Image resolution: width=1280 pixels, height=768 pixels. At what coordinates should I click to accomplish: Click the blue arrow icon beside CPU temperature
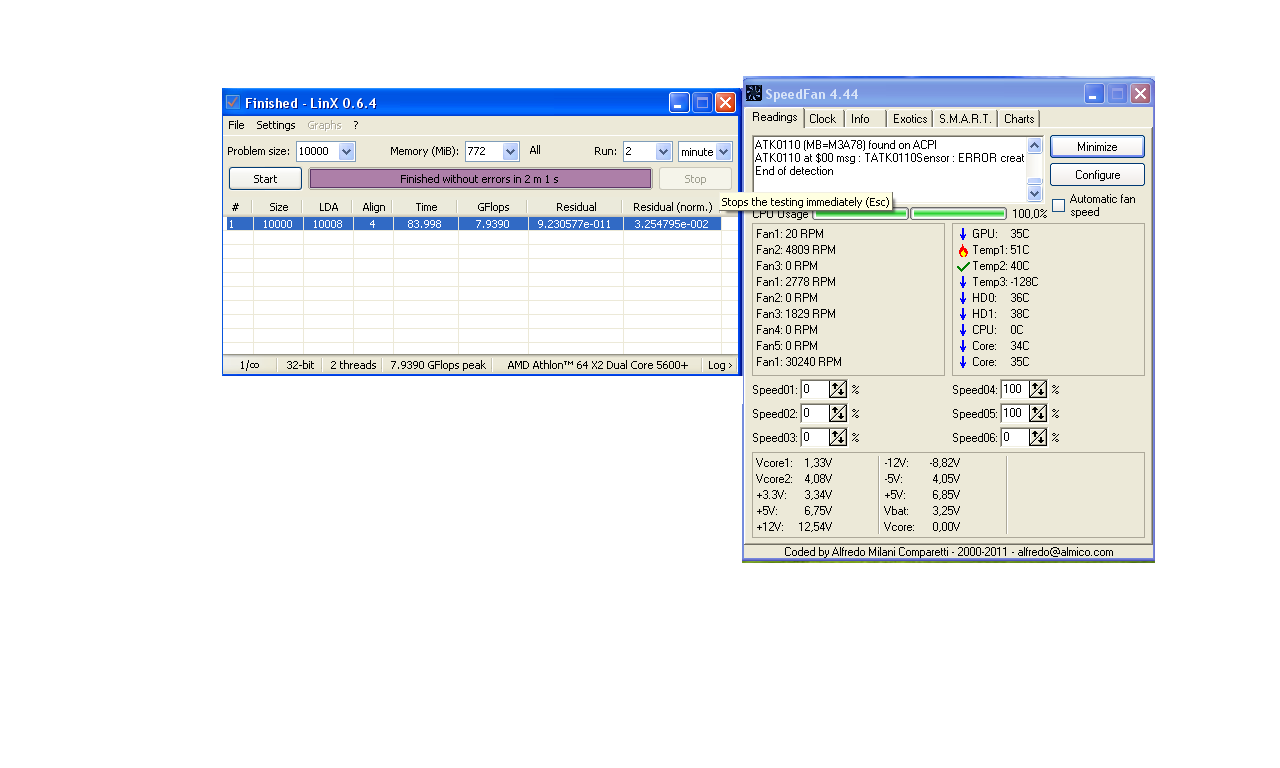coord(963,330)
